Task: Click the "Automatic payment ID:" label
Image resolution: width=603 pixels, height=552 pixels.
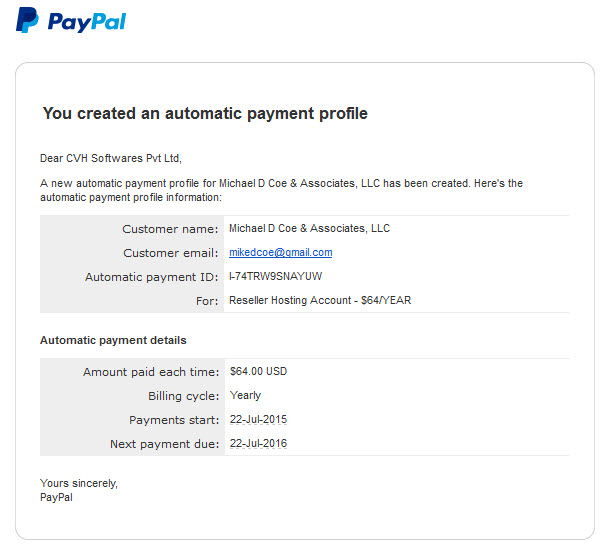Action: (x=152, y=277)
